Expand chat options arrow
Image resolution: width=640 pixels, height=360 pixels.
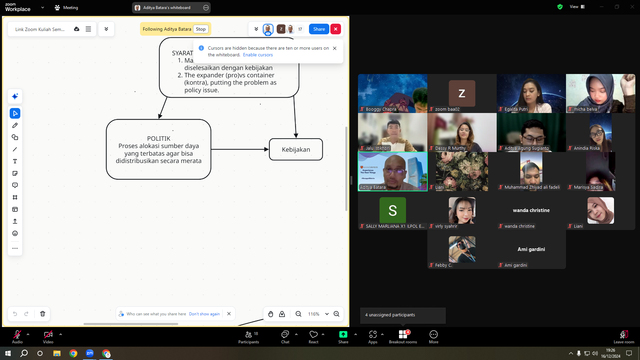click(x=296, y=334)
